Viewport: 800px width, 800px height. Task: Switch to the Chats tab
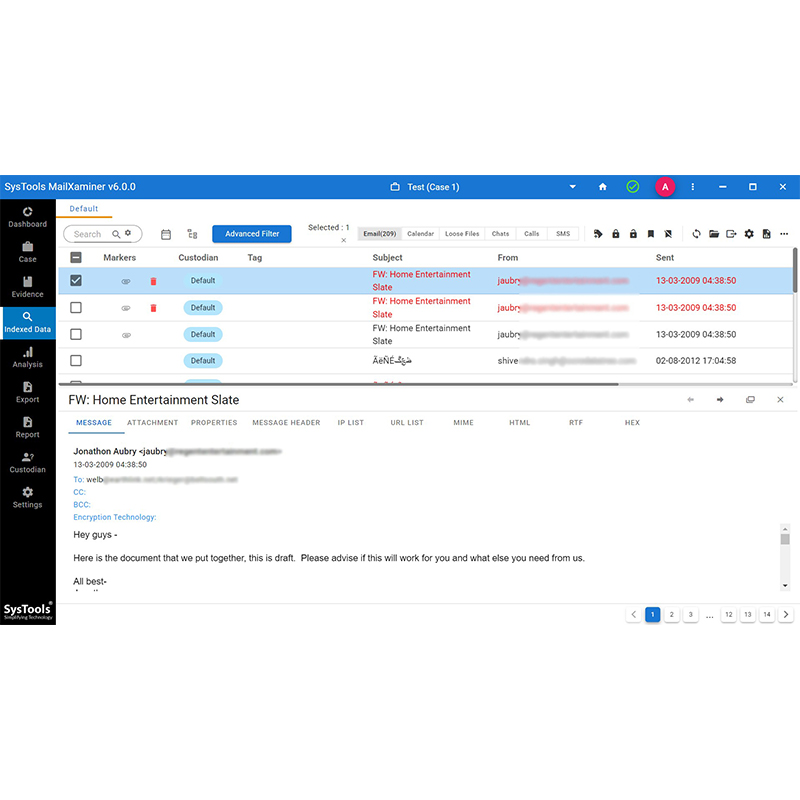click(501, 234)
